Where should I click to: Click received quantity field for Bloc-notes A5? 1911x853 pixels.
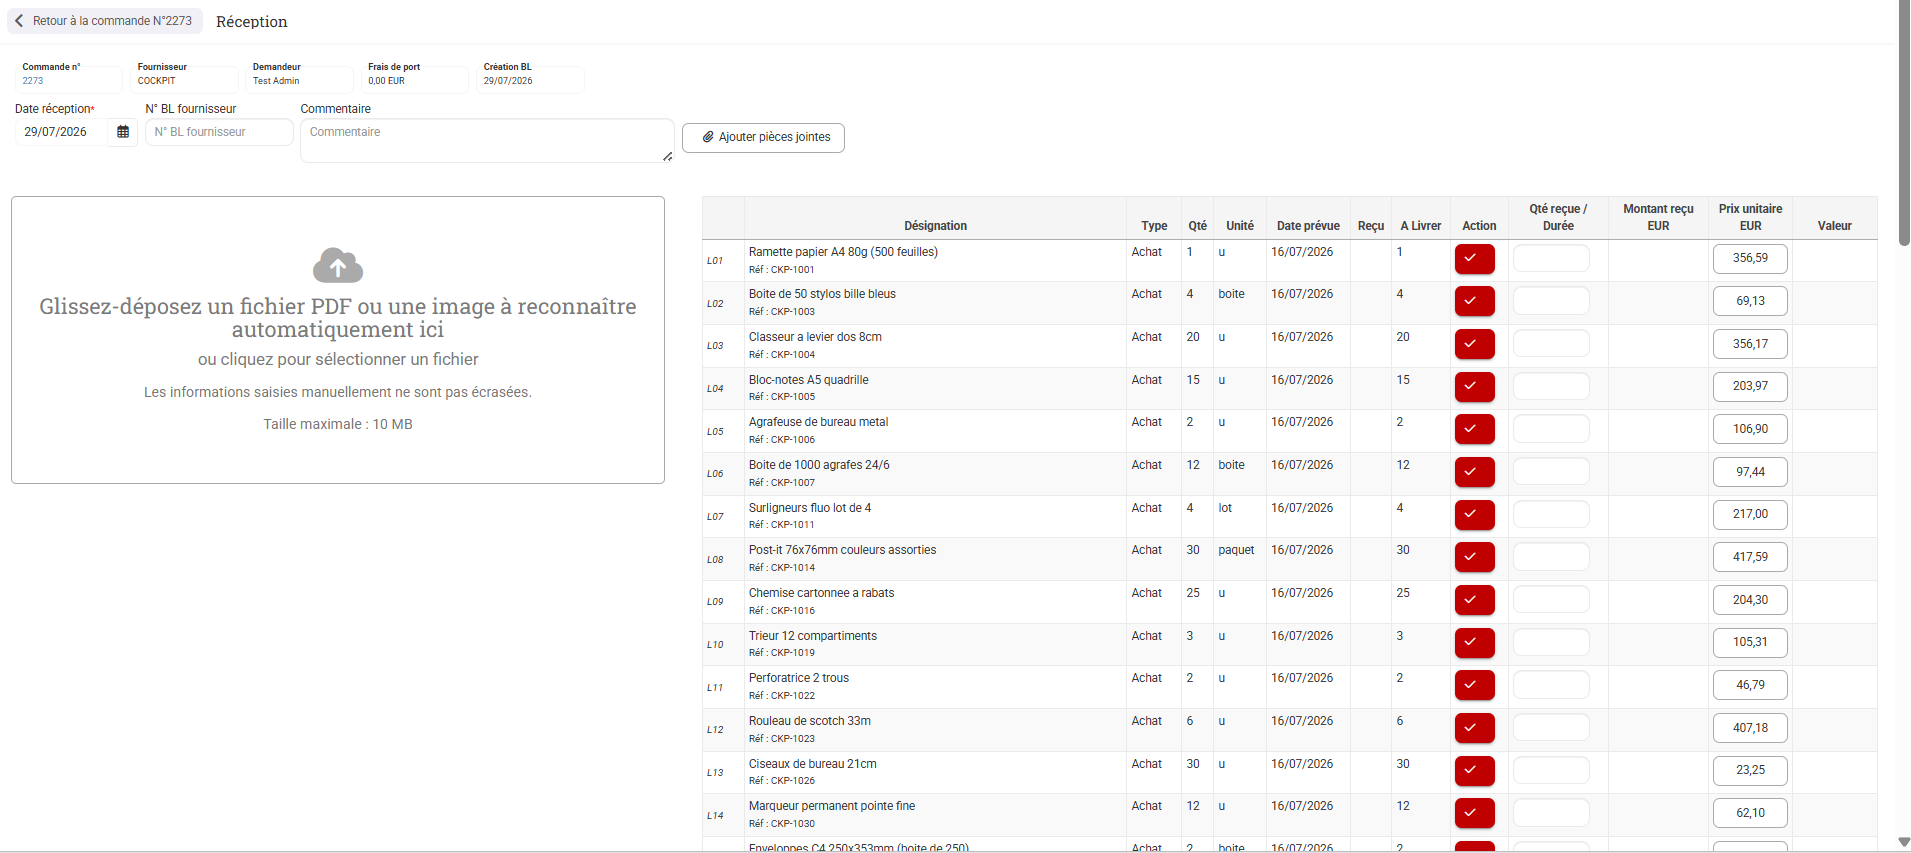click(x=1551, y=386)
